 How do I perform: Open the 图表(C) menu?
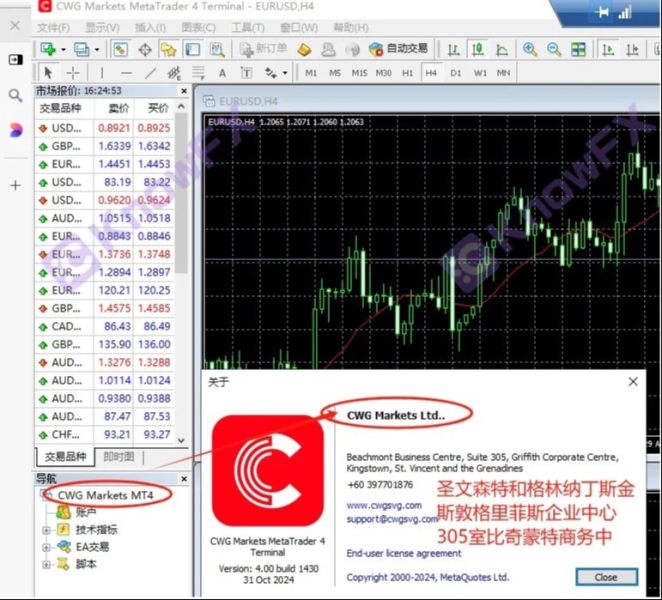[198, 28]
